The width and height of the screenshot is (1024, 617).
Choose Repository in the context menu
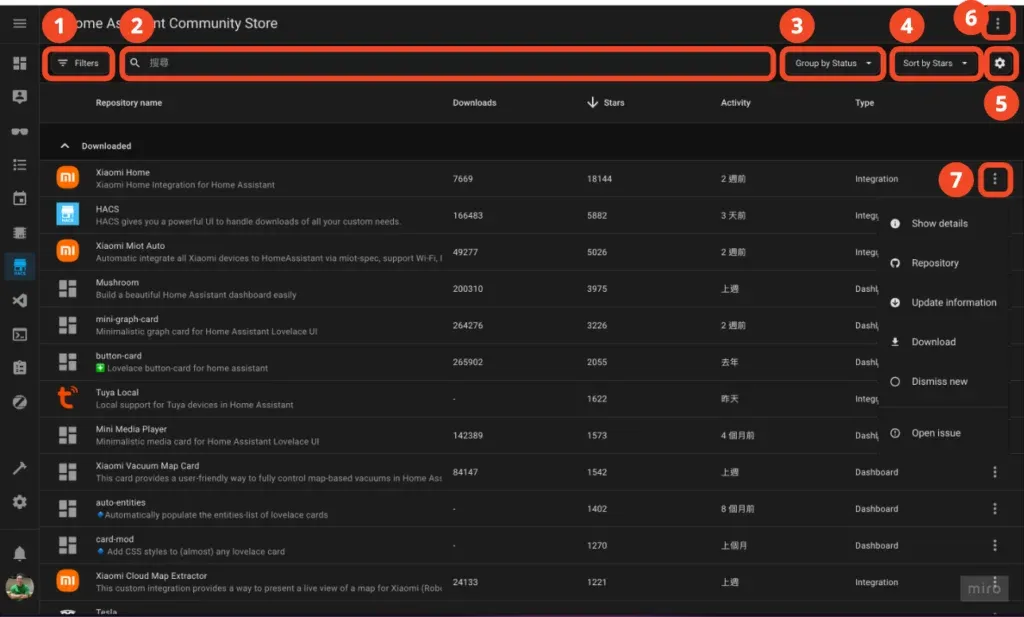934,263
